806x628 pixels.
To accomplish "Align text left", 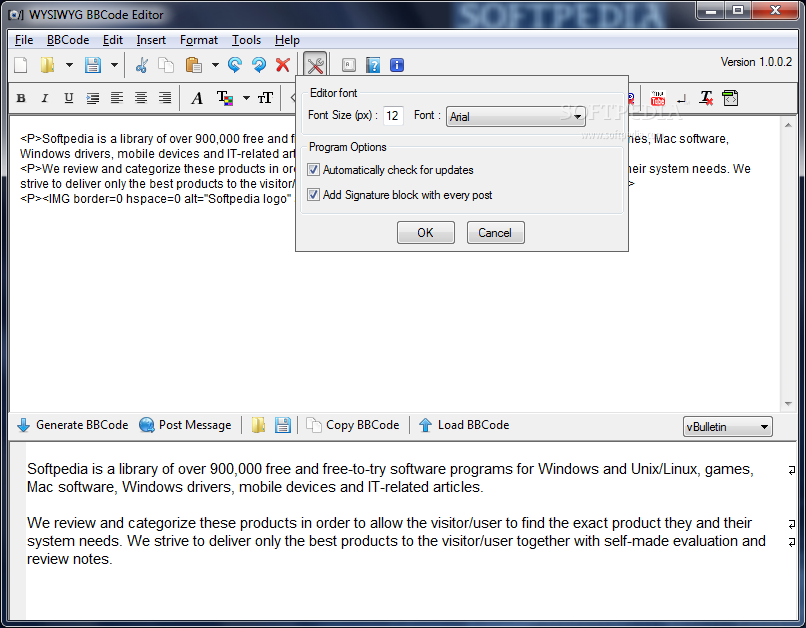I will coord(117,98).
